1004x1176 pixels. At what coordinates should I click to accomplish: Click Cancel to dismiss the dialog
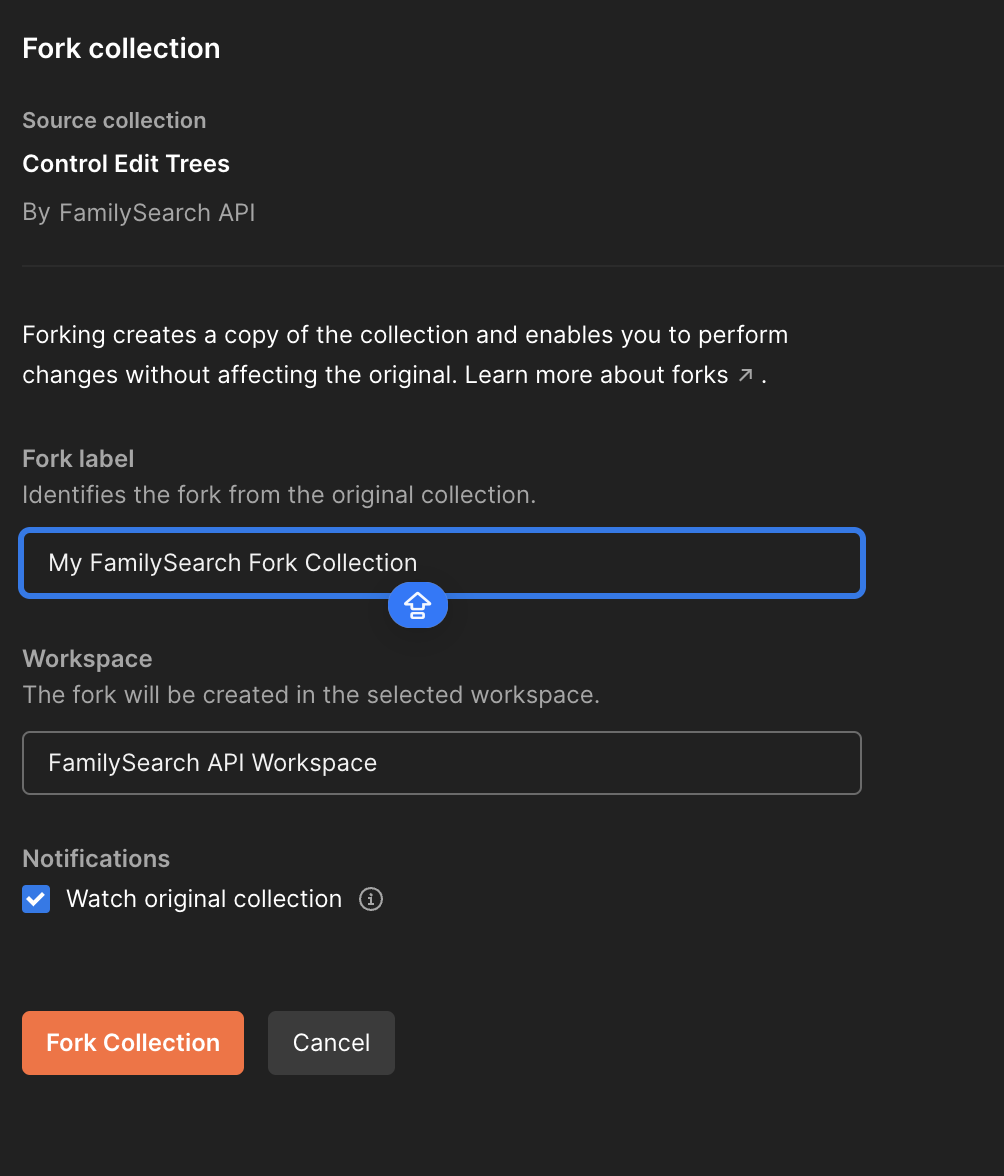[331, 1042]
